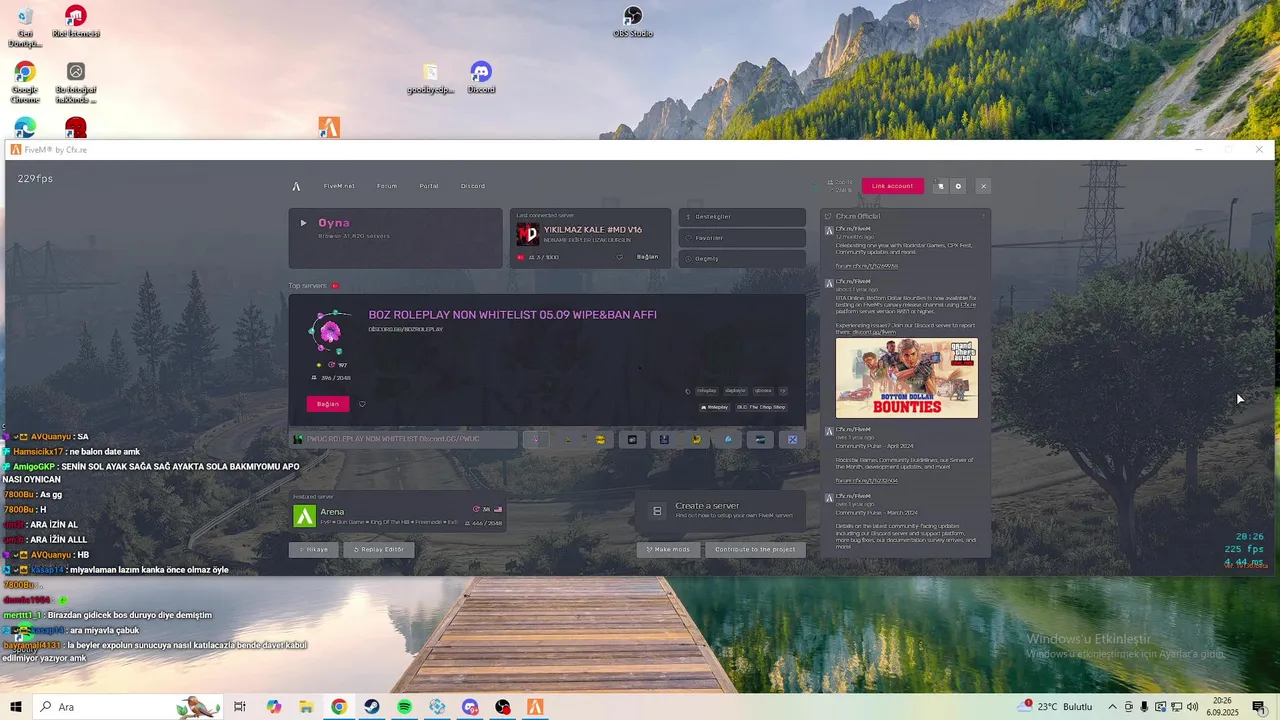Follow the discord.gg/fivem link in feed
1280x720 pixels.
tap(875, 332)
